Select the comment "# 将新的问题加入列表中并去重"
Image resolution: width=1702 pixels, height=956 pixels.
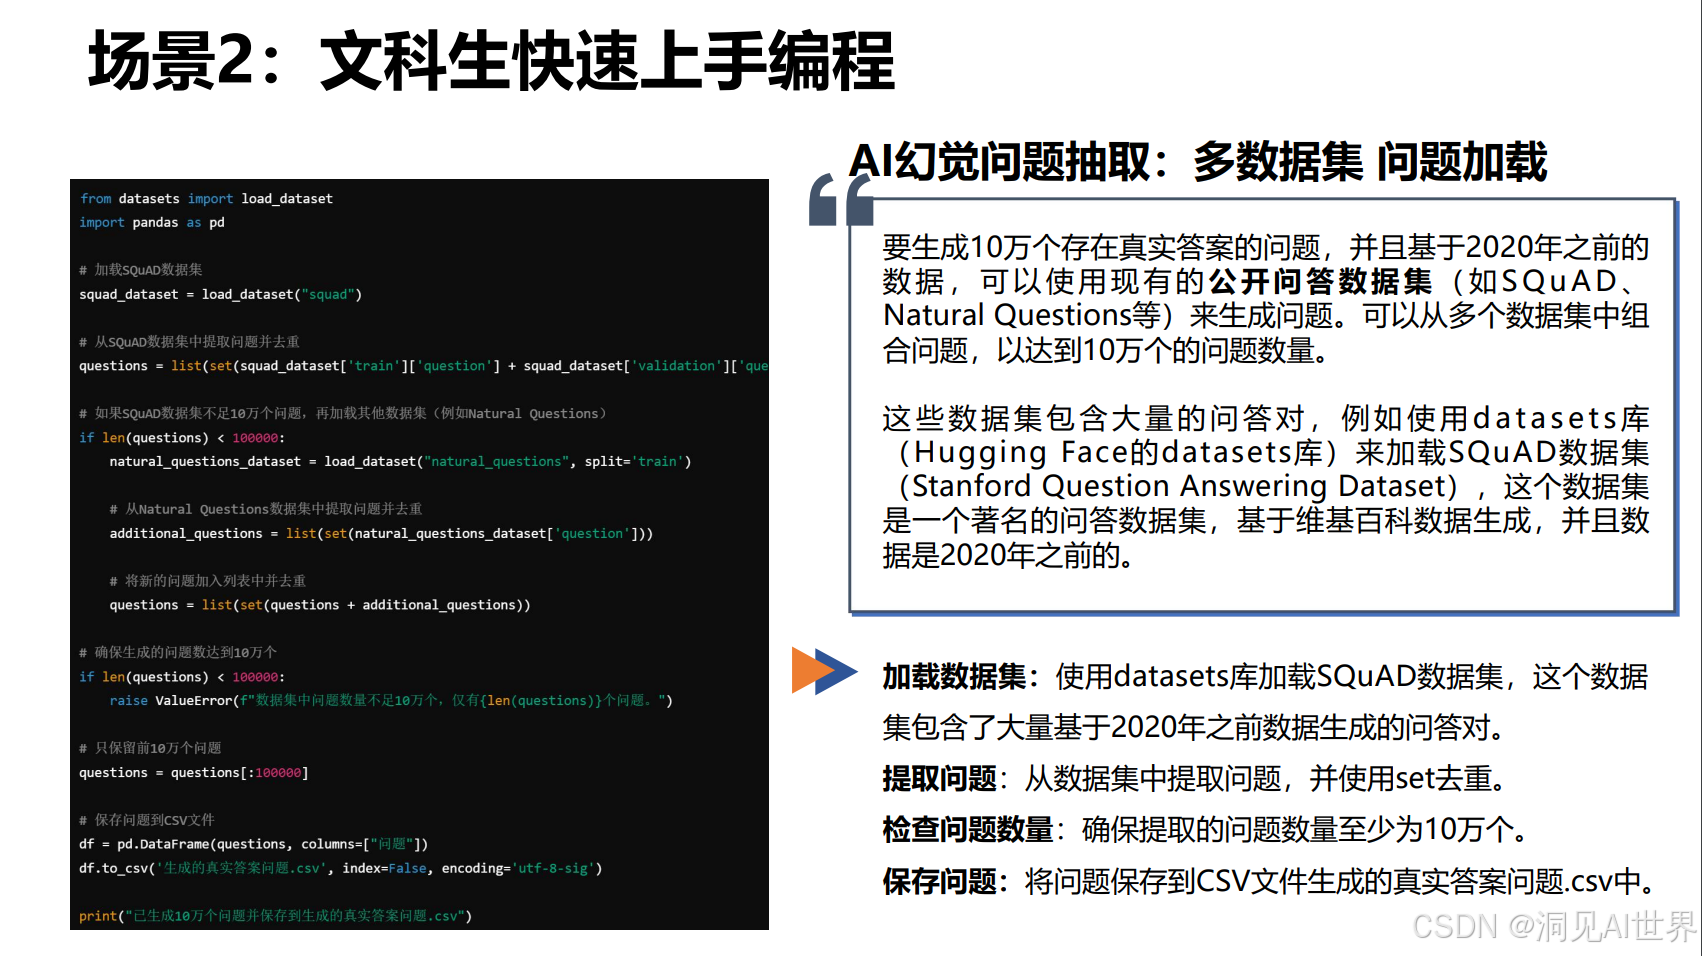point(208,581)
